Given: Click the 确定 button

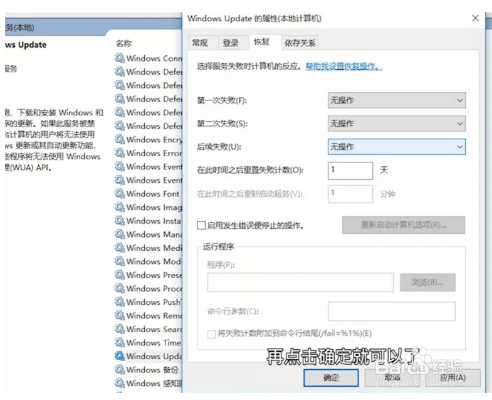Looking at the screenshot, I should [x=331, y=378].
